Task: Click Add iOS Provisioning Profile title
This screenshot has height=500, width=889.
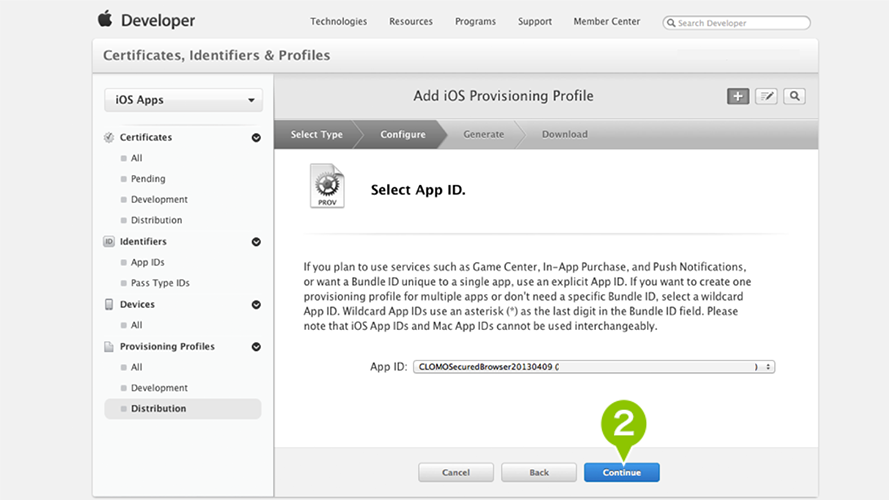Action: tap(503, 96)
